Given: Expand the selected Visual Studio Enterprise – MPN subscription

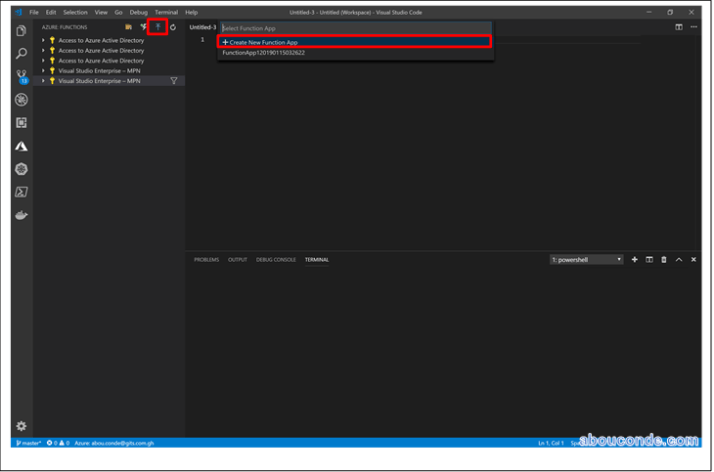Looking at the screenshot, I should 44,81.
